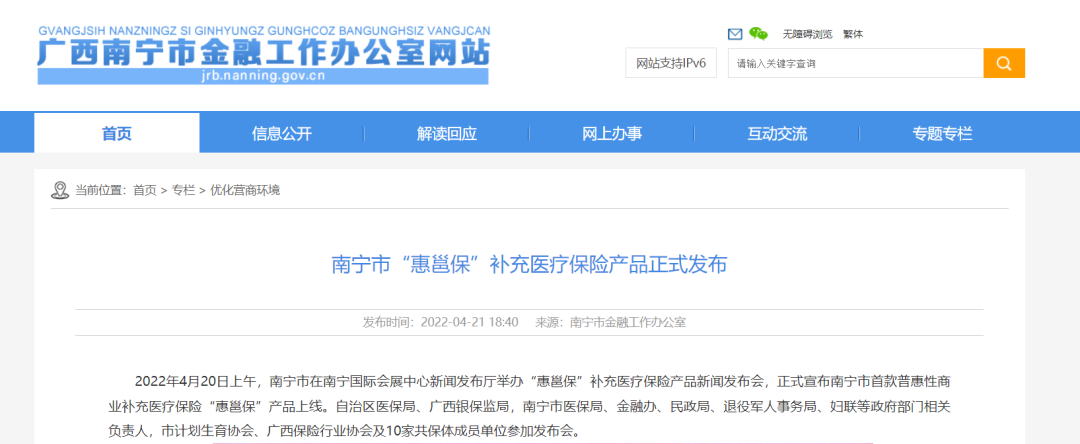1080x444 pixels.
Task: Click the article title 南宁市“惠邕保”补充医疗保险产品正式发布
Action: pyautogui.click(x=529, y=264)
